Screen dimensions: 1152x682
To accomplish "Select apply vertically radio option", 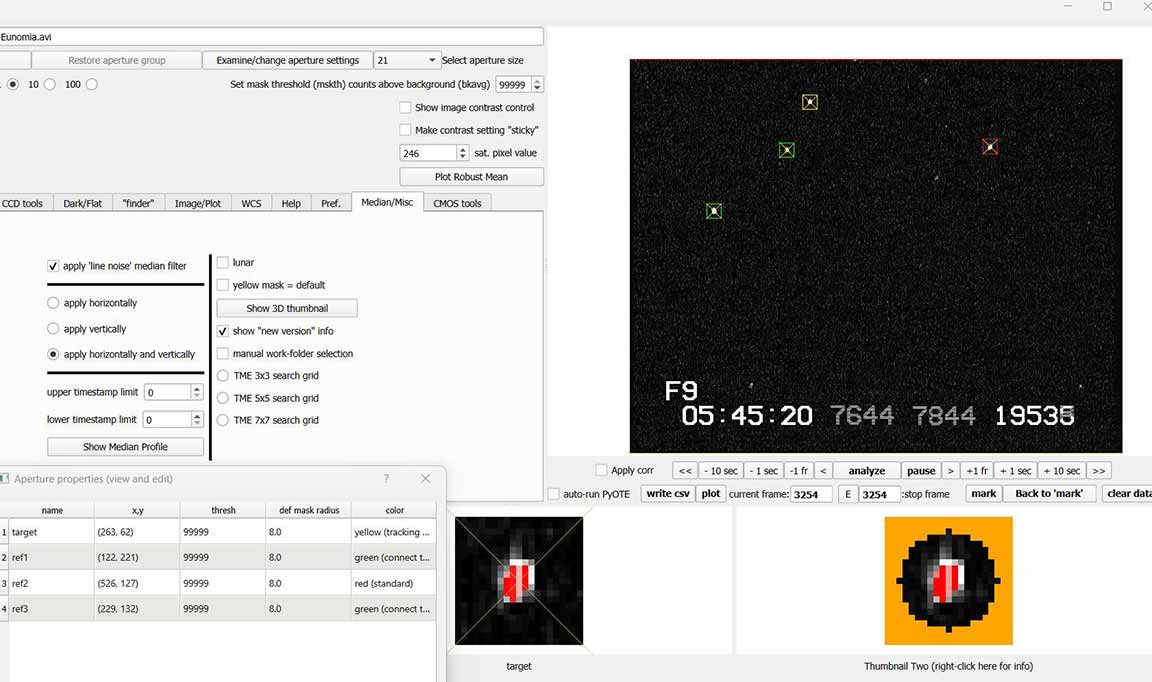I will (53, 329).
